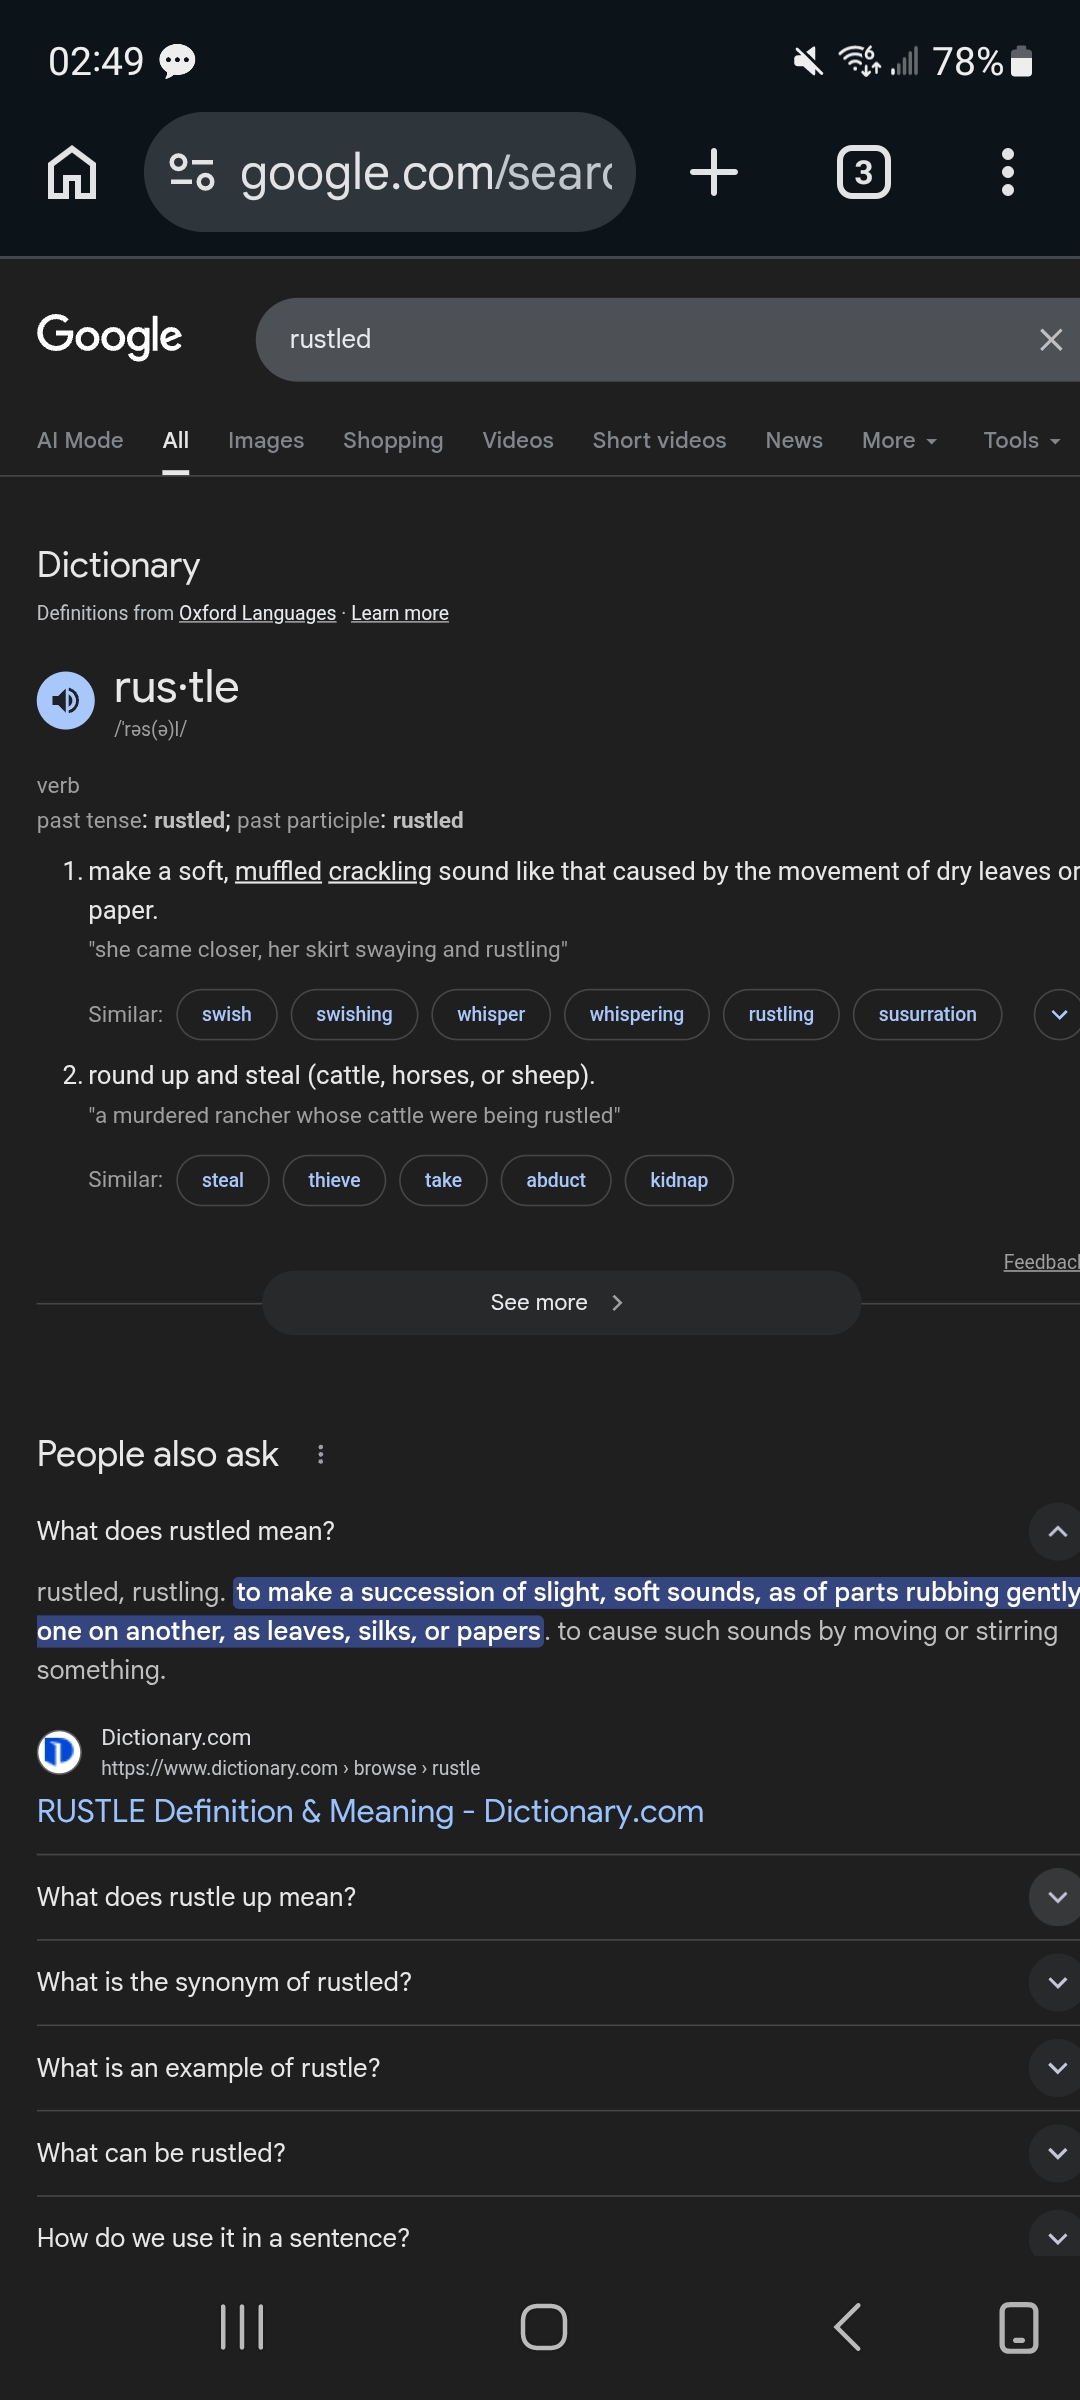
Task: Expand 'What does rustle up mean?' question
Action: click(x=1056, y=1897)
